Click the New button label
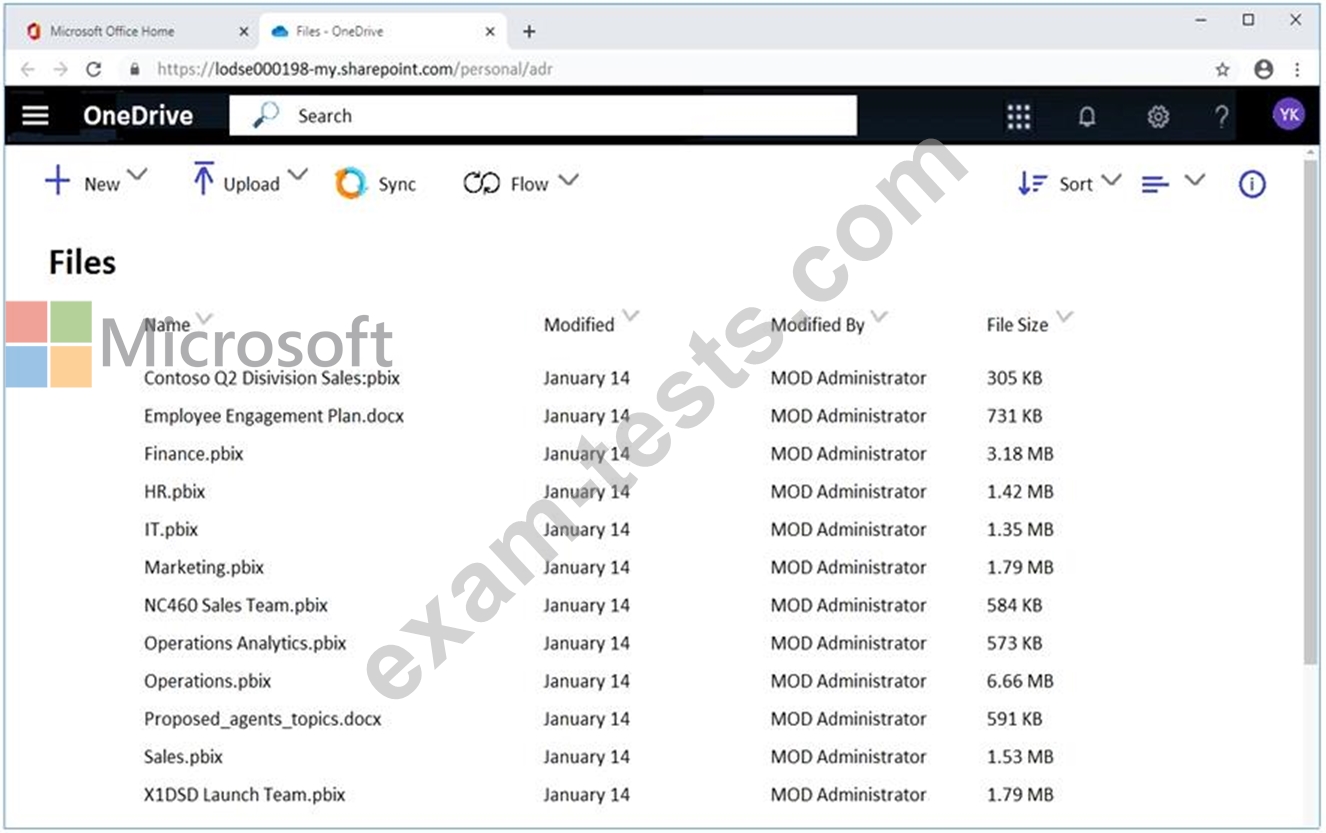Image resolution: width=1326 pixels, height=833 pixels. pos(102,184)
